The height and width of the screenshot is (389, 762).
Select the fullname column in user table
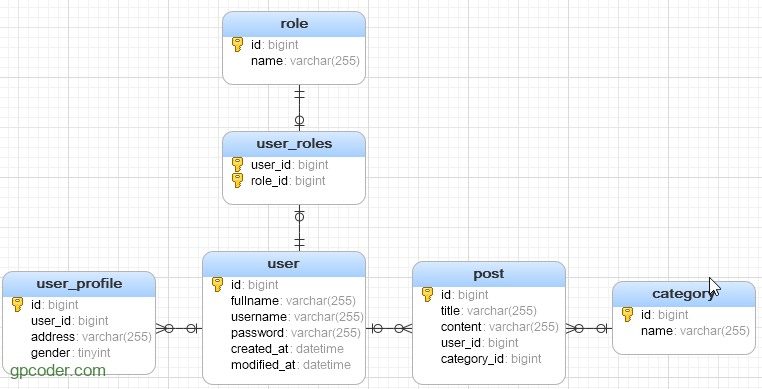(x=293, y=301)
